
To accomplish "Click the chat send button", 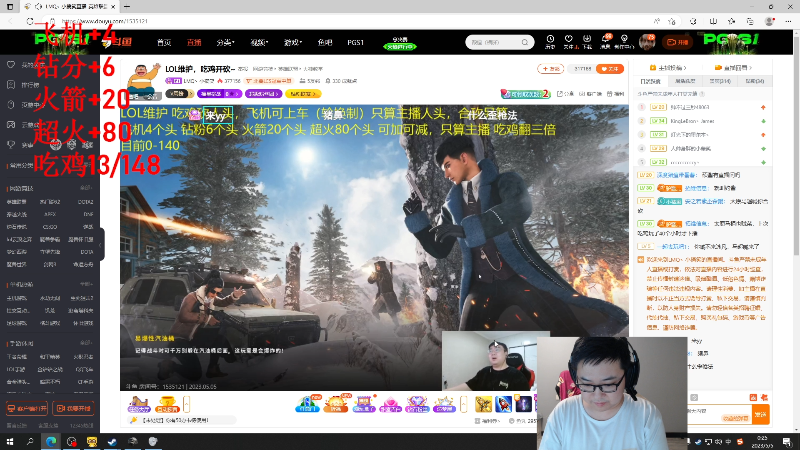I will pyautogui.click(x=760, y=414).
